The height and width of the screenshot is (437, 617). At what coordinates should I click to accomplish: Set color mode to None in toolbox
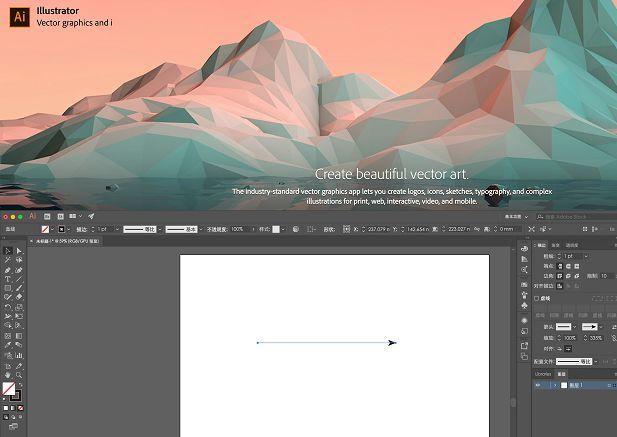click(x=20, y=408)
